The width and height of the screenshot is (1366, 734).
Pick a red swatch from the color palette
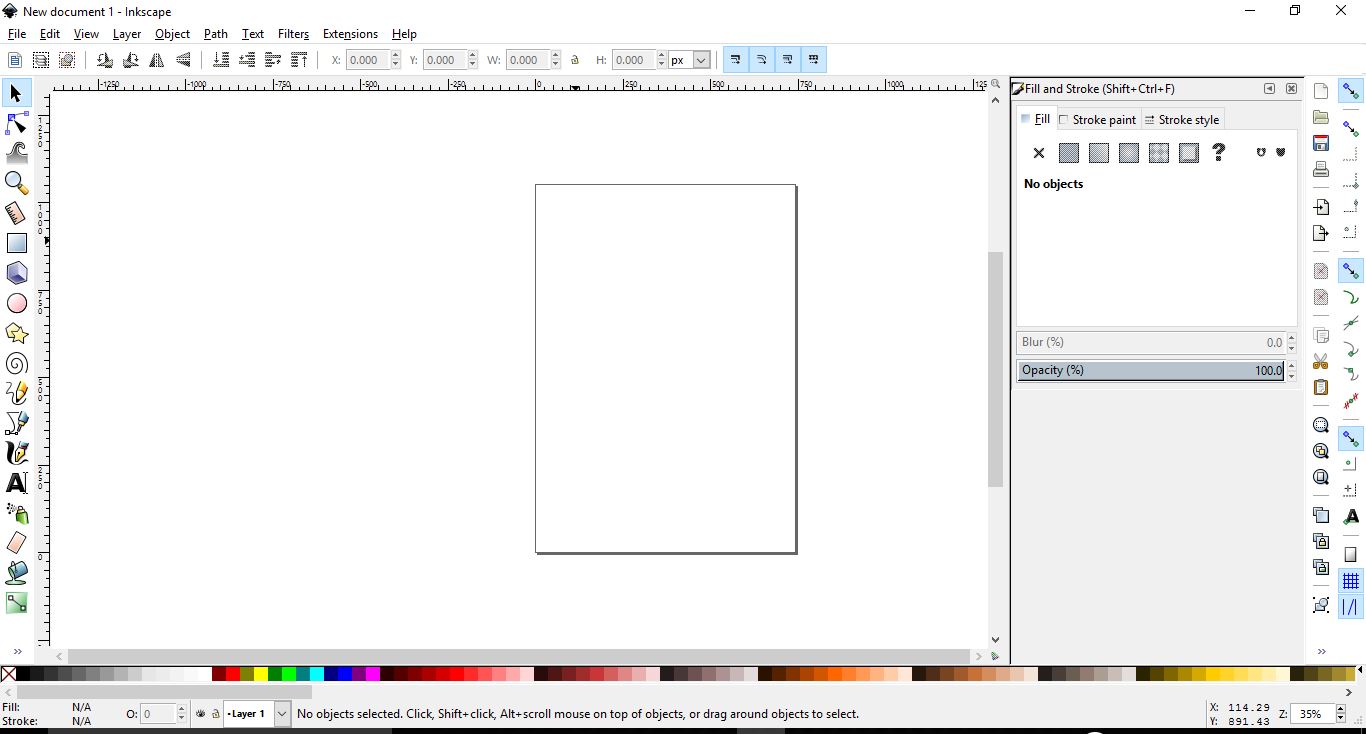point(233,673)
